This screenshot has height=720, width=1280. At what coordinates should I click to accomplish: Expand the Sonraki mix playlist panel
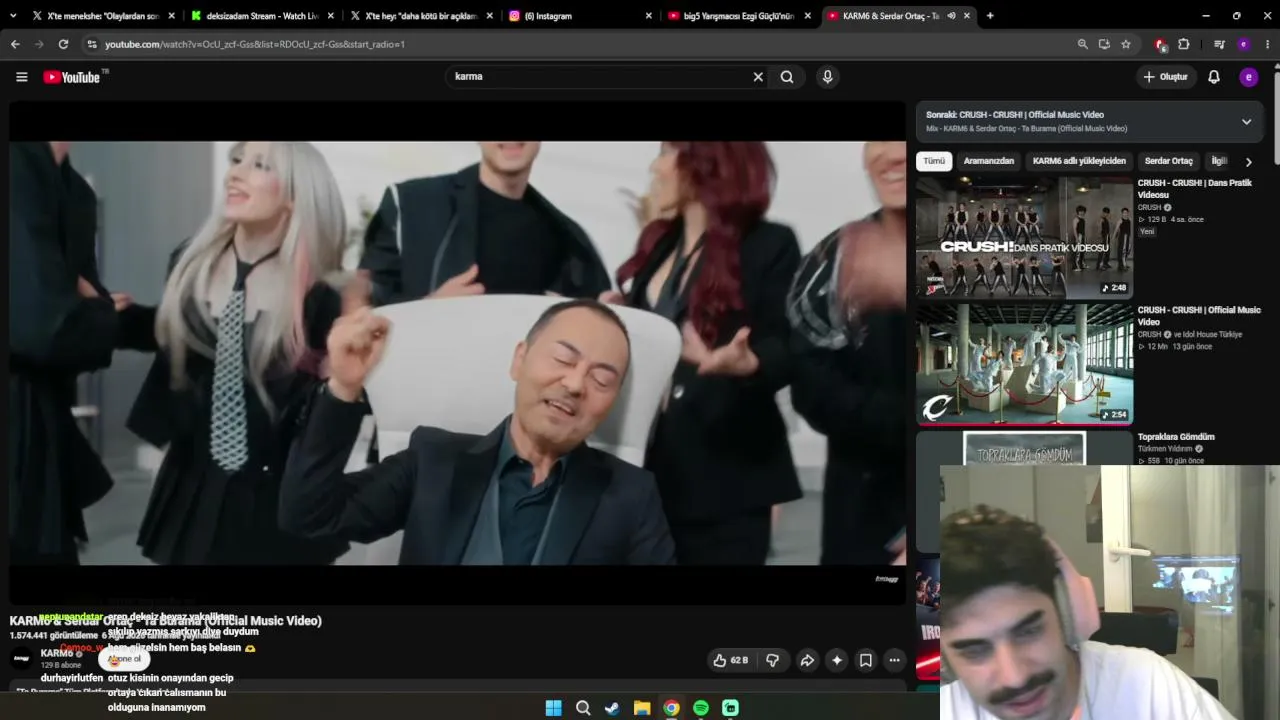point(1246,122)
